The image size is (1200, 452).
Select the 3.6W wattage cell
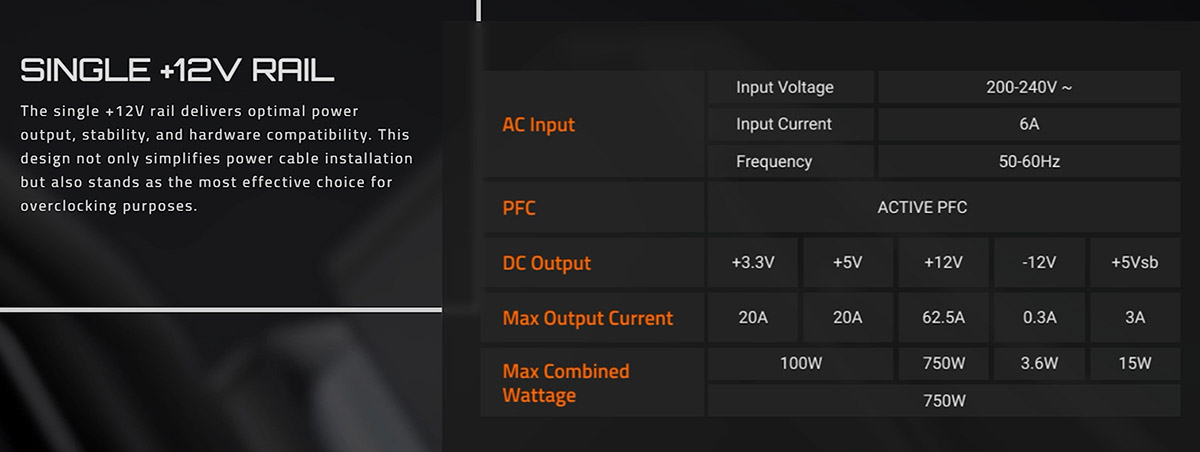(x=1040, y=364)
